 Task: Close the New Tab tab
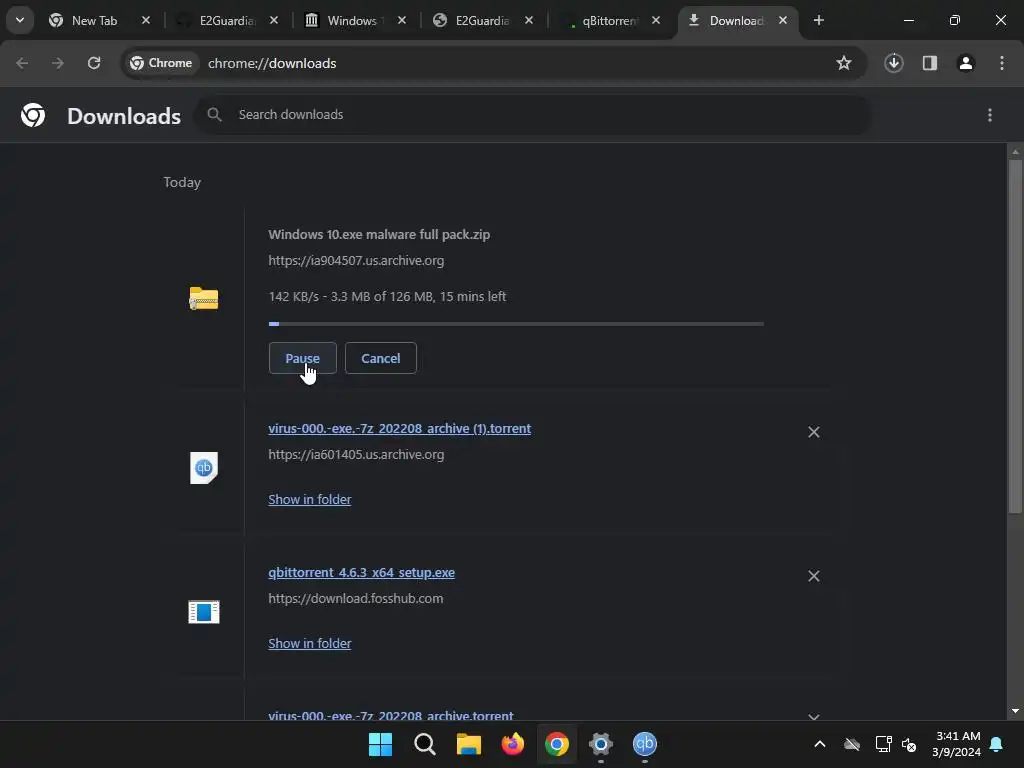[x=146, y=20]
